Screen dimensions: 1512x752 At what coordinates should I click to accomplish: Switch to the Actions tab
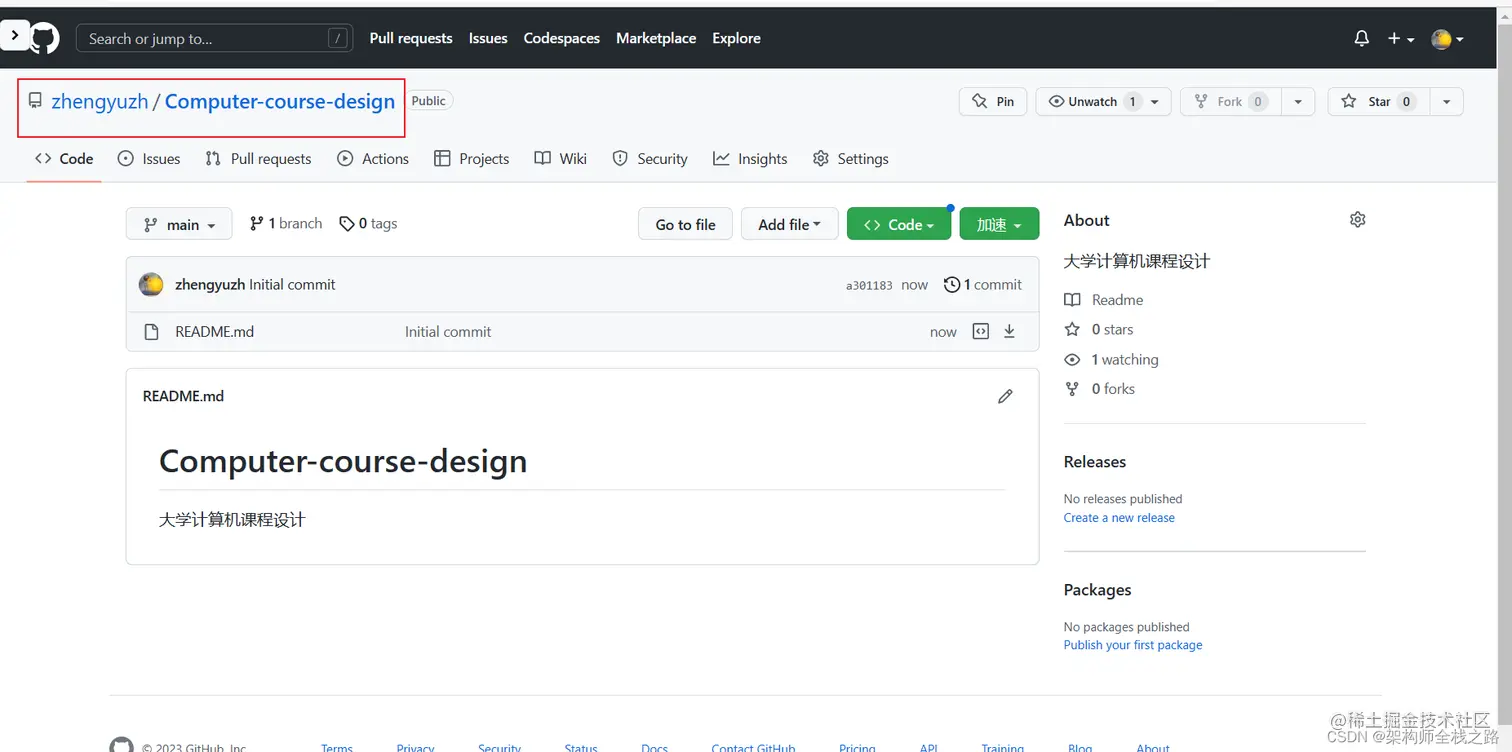(373, 158)
